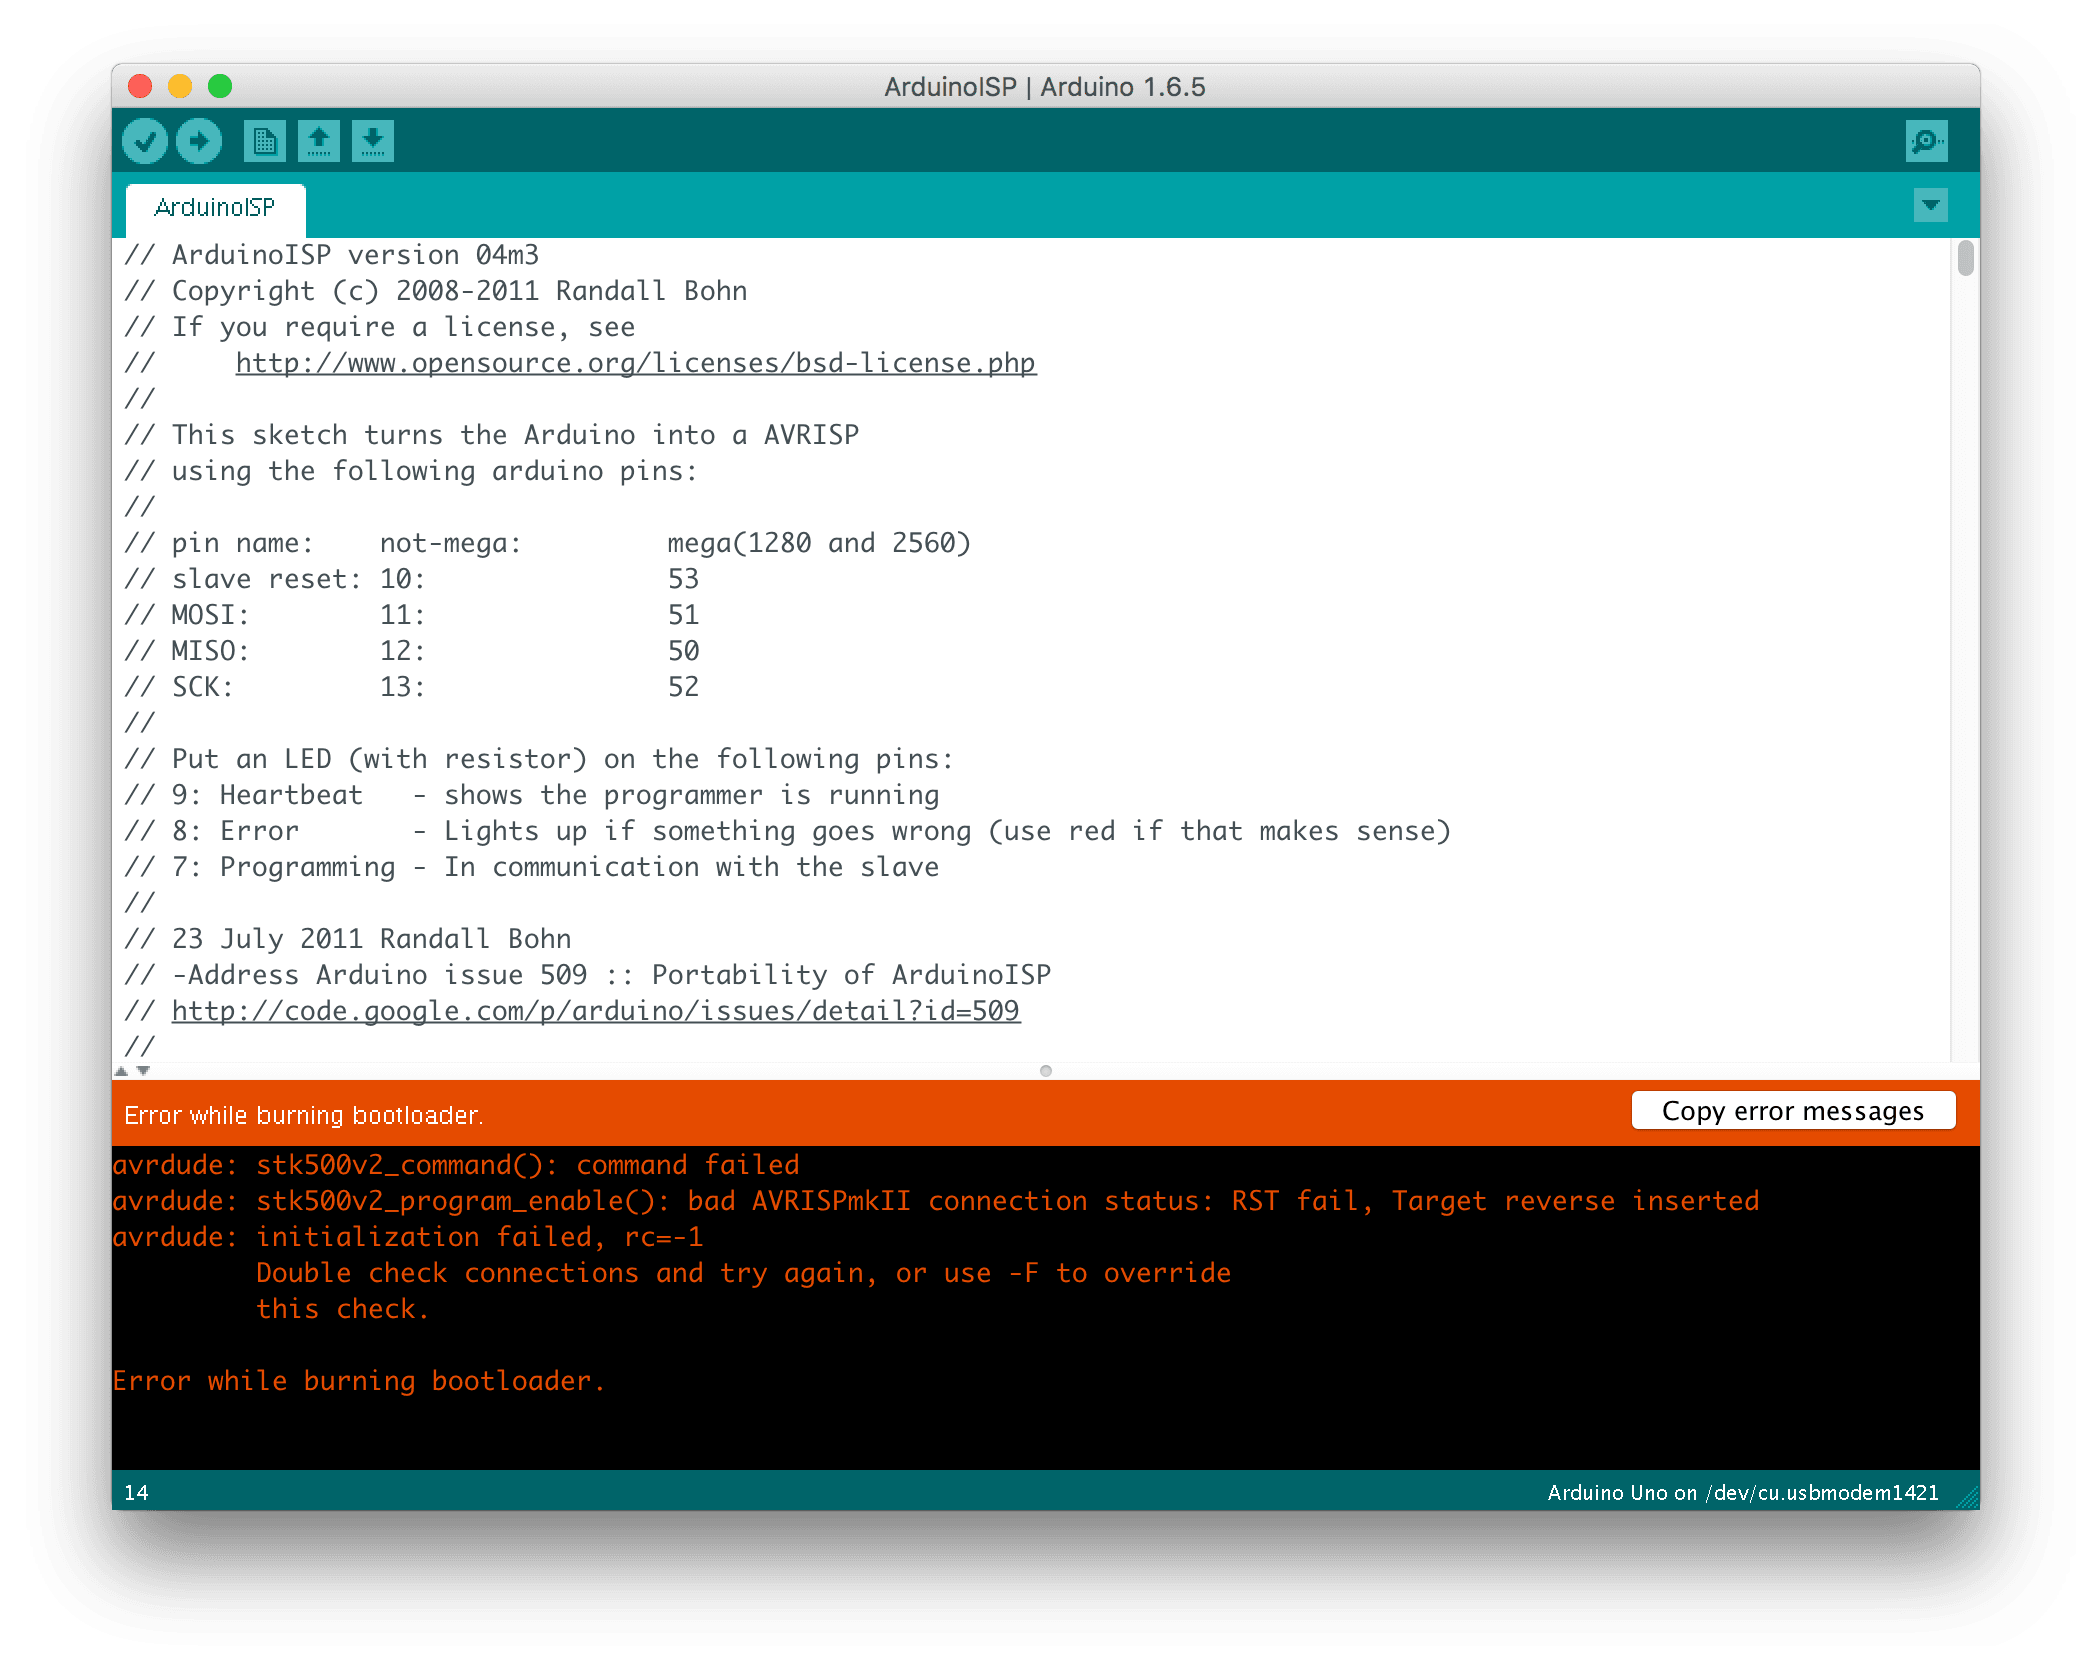Minimize the window with the yellow button
The image size is (2092, 1670).
(180, 86)
